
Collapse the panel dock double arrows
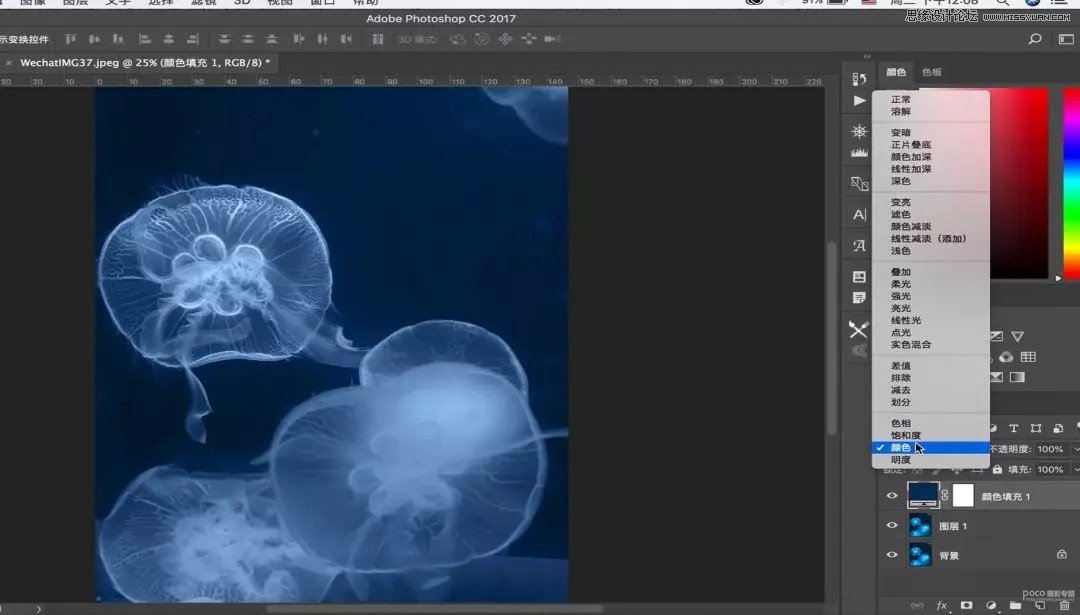[867, 56]
